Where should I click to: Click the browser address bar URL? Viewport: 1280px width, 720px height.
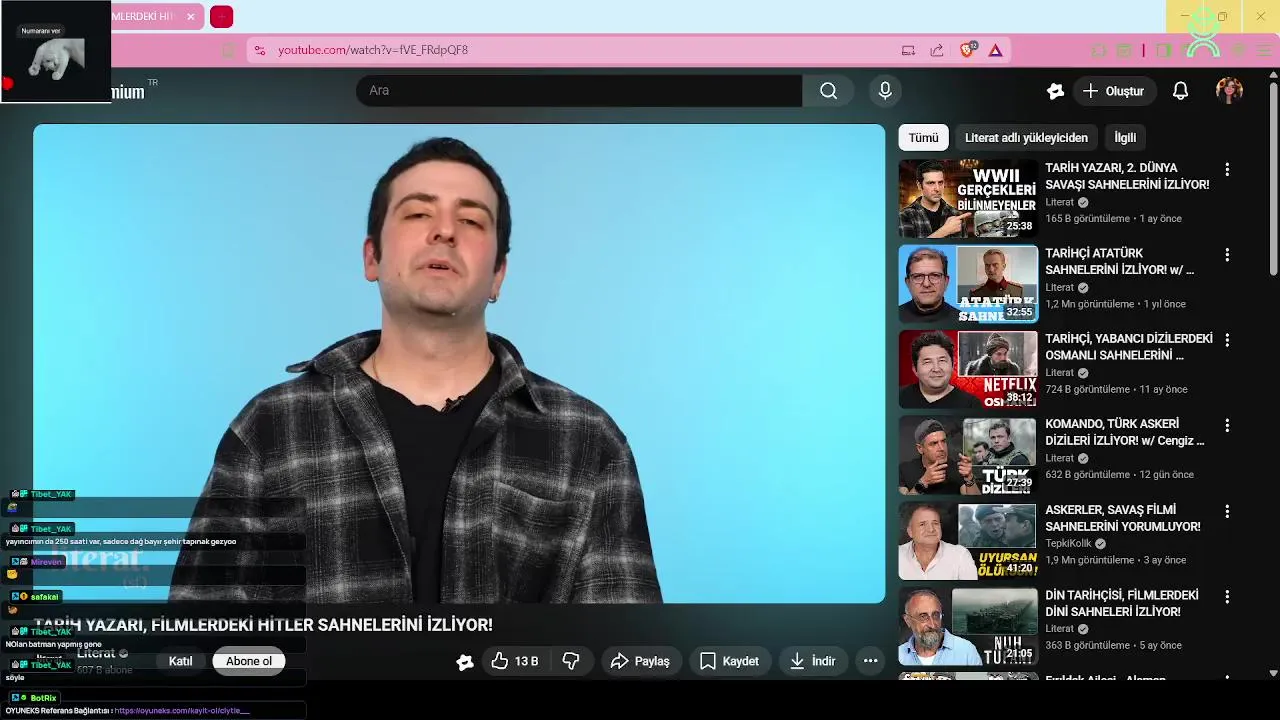click(373, 50)
